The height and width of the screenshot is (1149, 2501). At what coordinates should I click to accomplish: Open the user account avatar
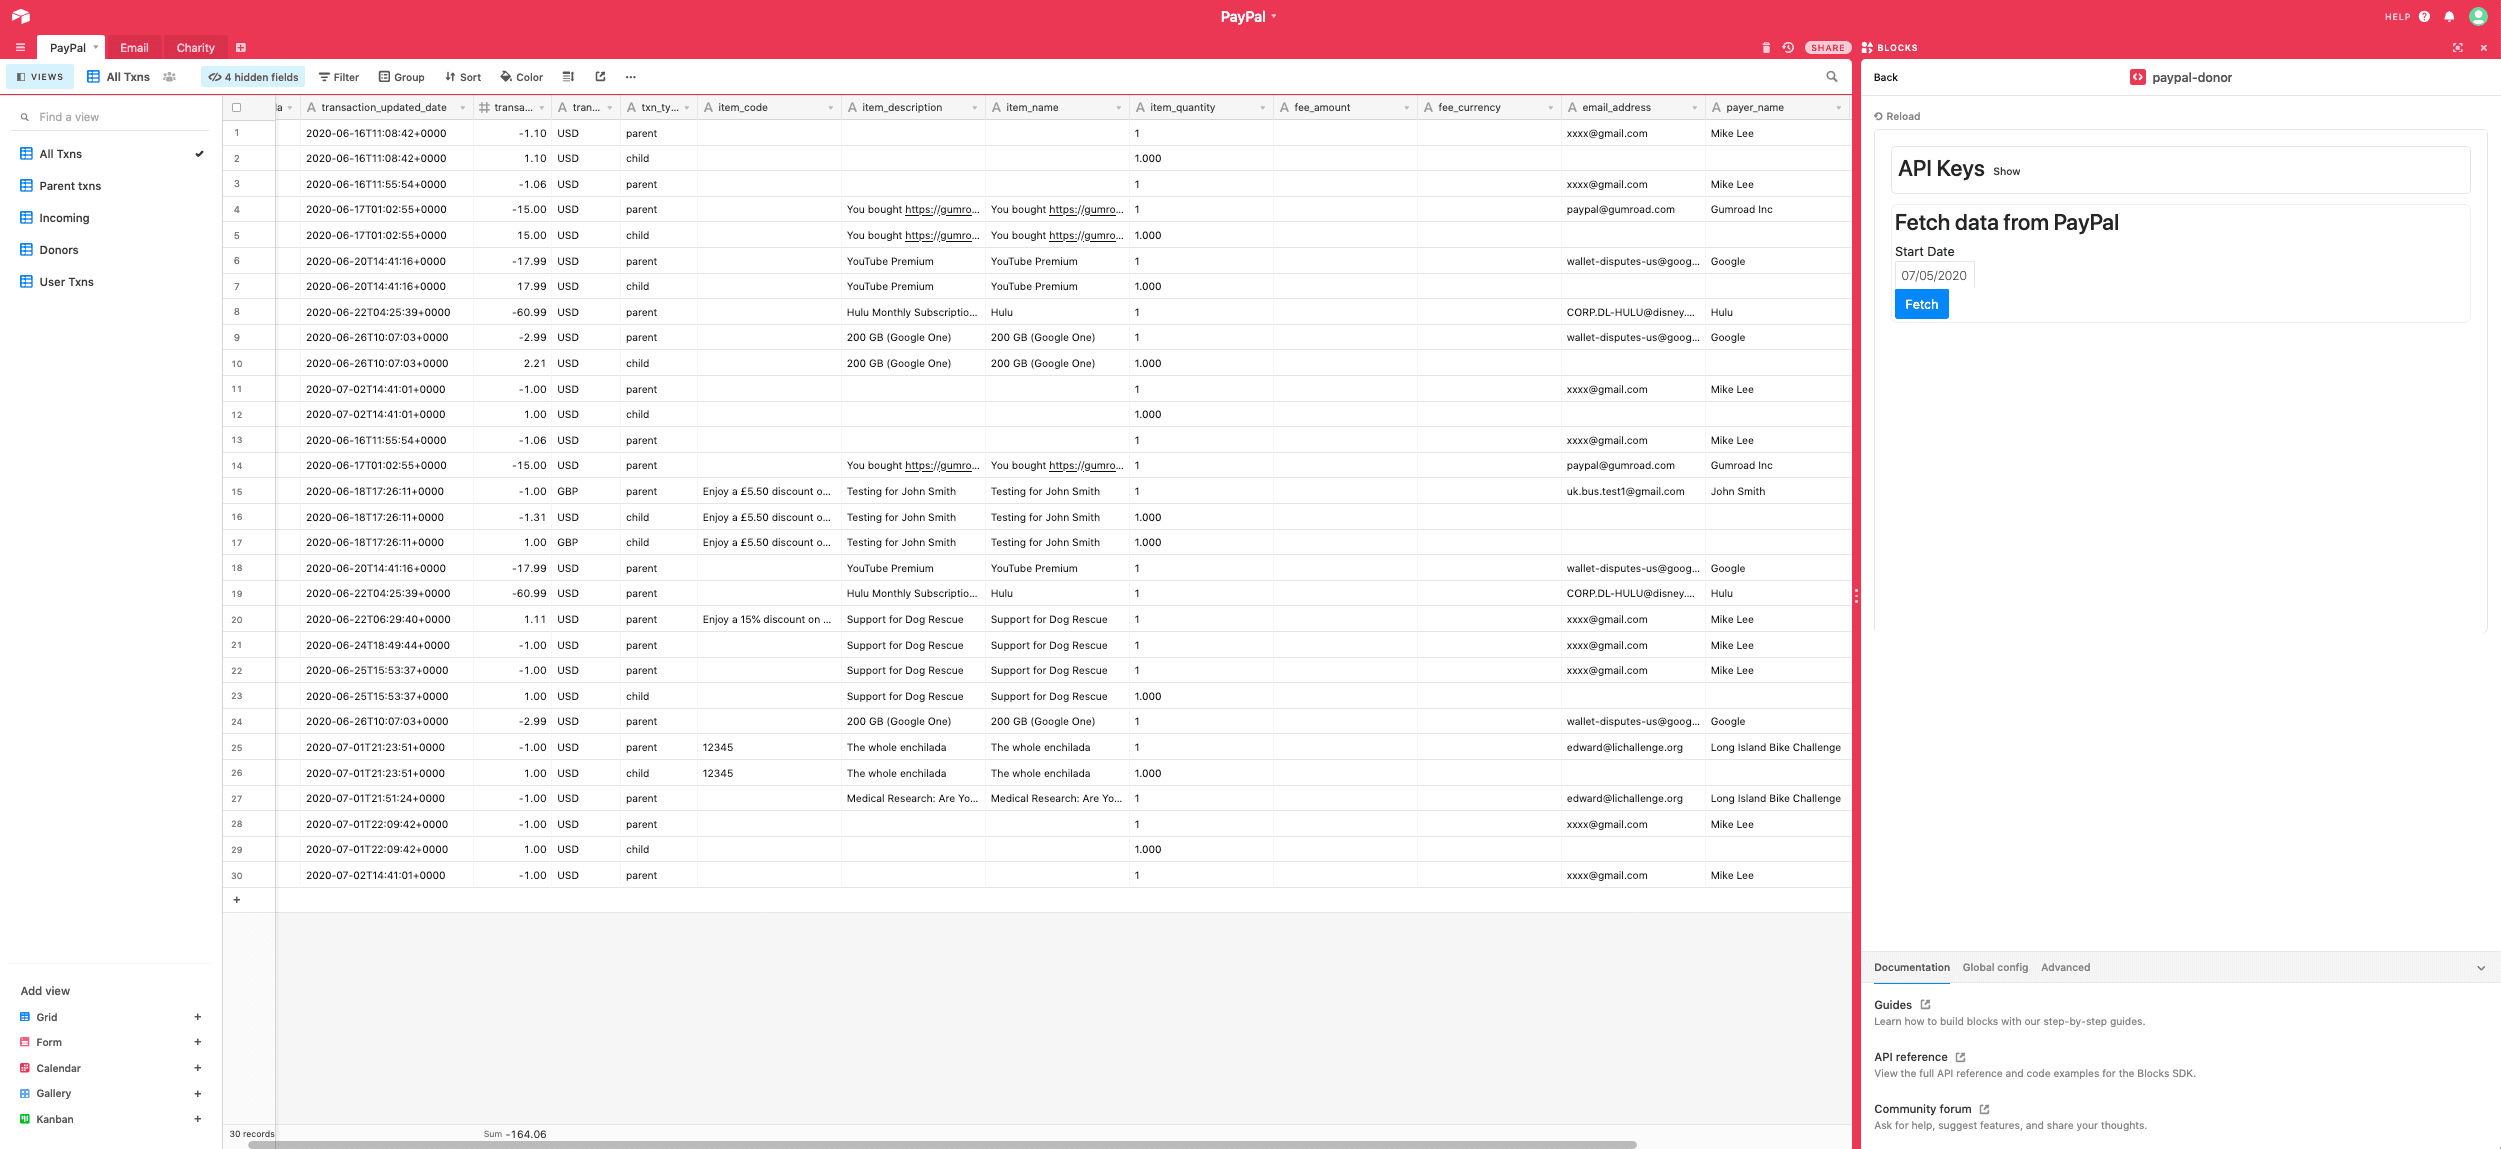pos(2478,16)
